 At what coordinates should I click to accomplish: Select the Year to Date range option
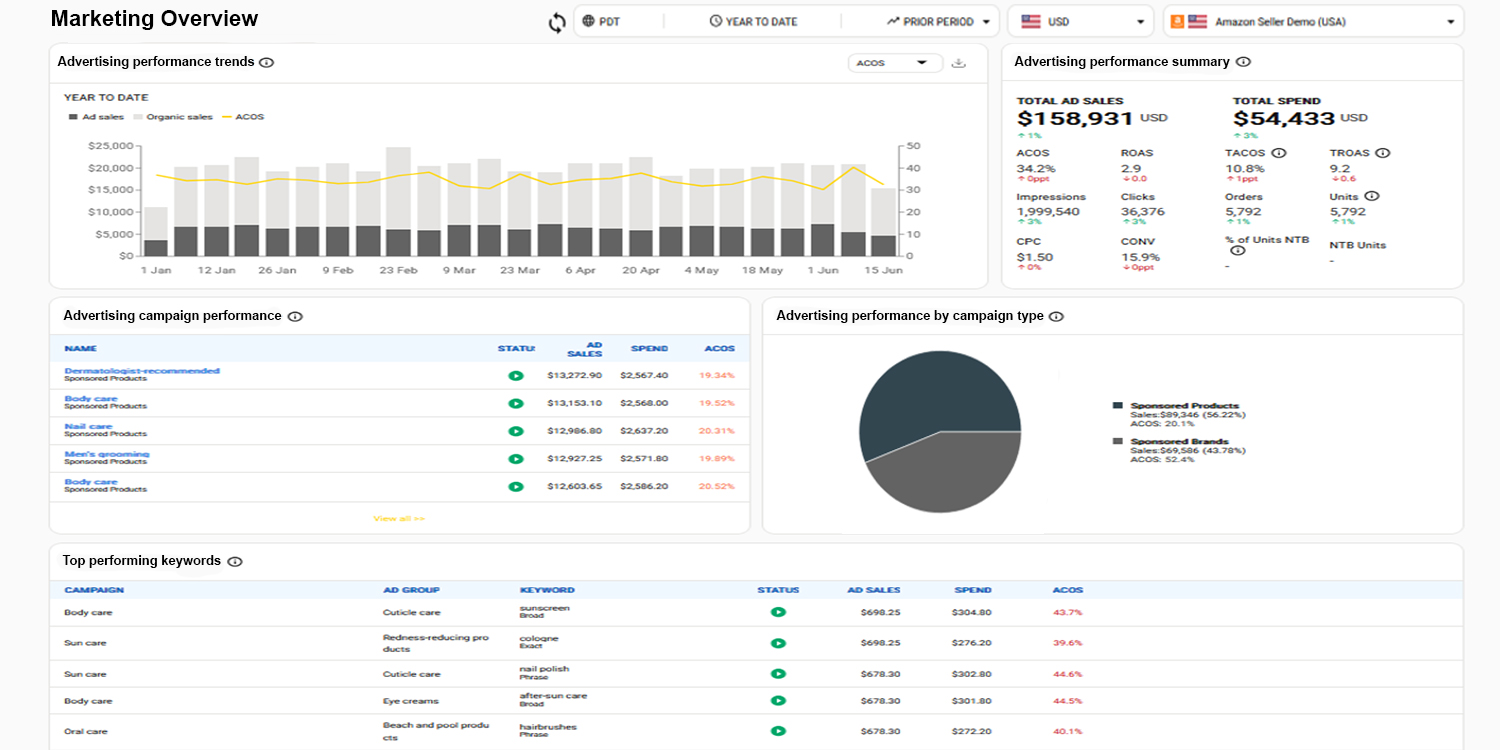pyautogui.click(x=753, y=21)
